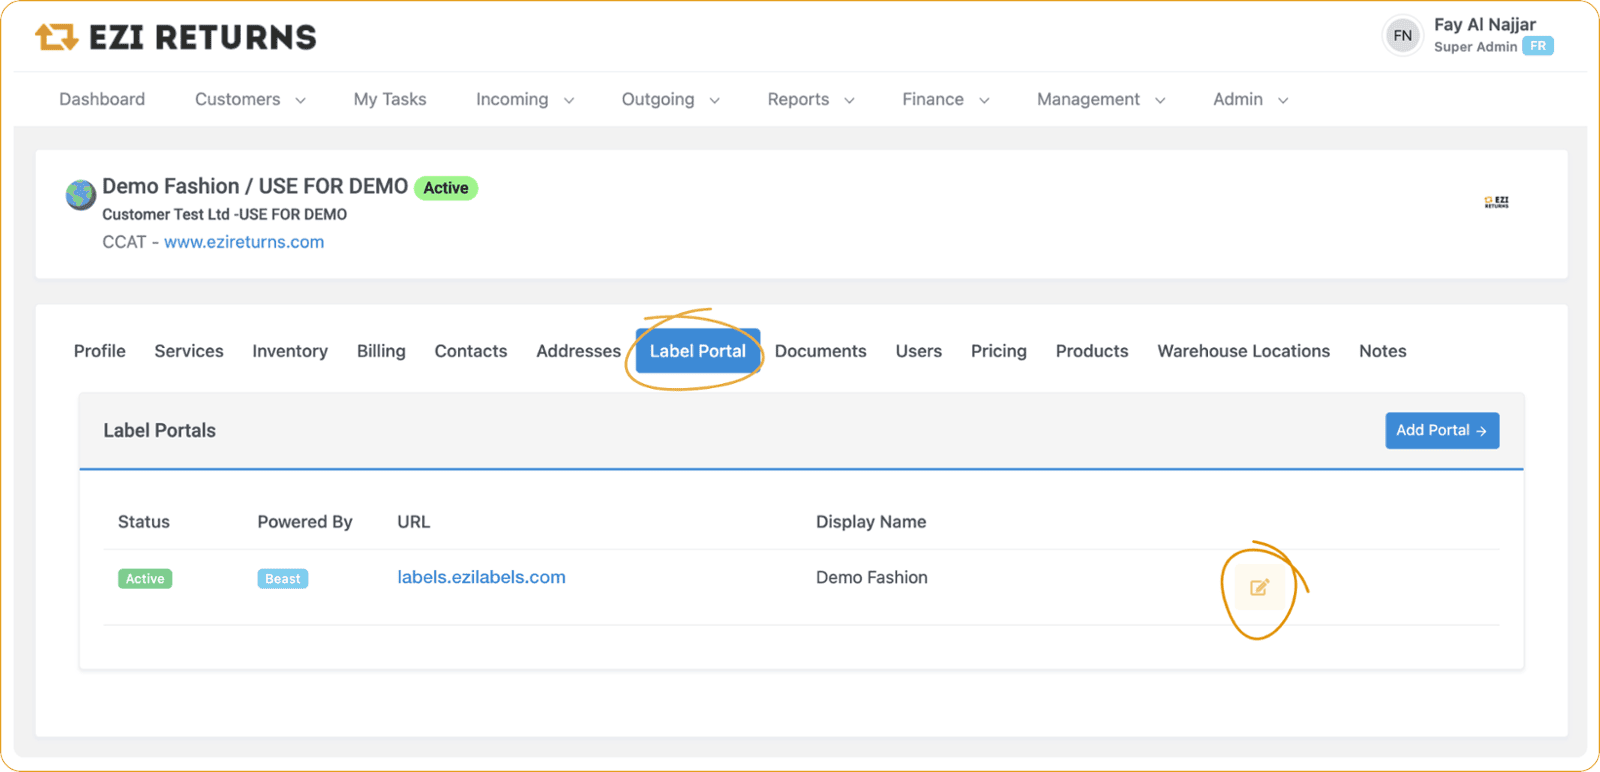
Task: Open the Outgoing dropdown menu
Action: (x=670, y=100)
